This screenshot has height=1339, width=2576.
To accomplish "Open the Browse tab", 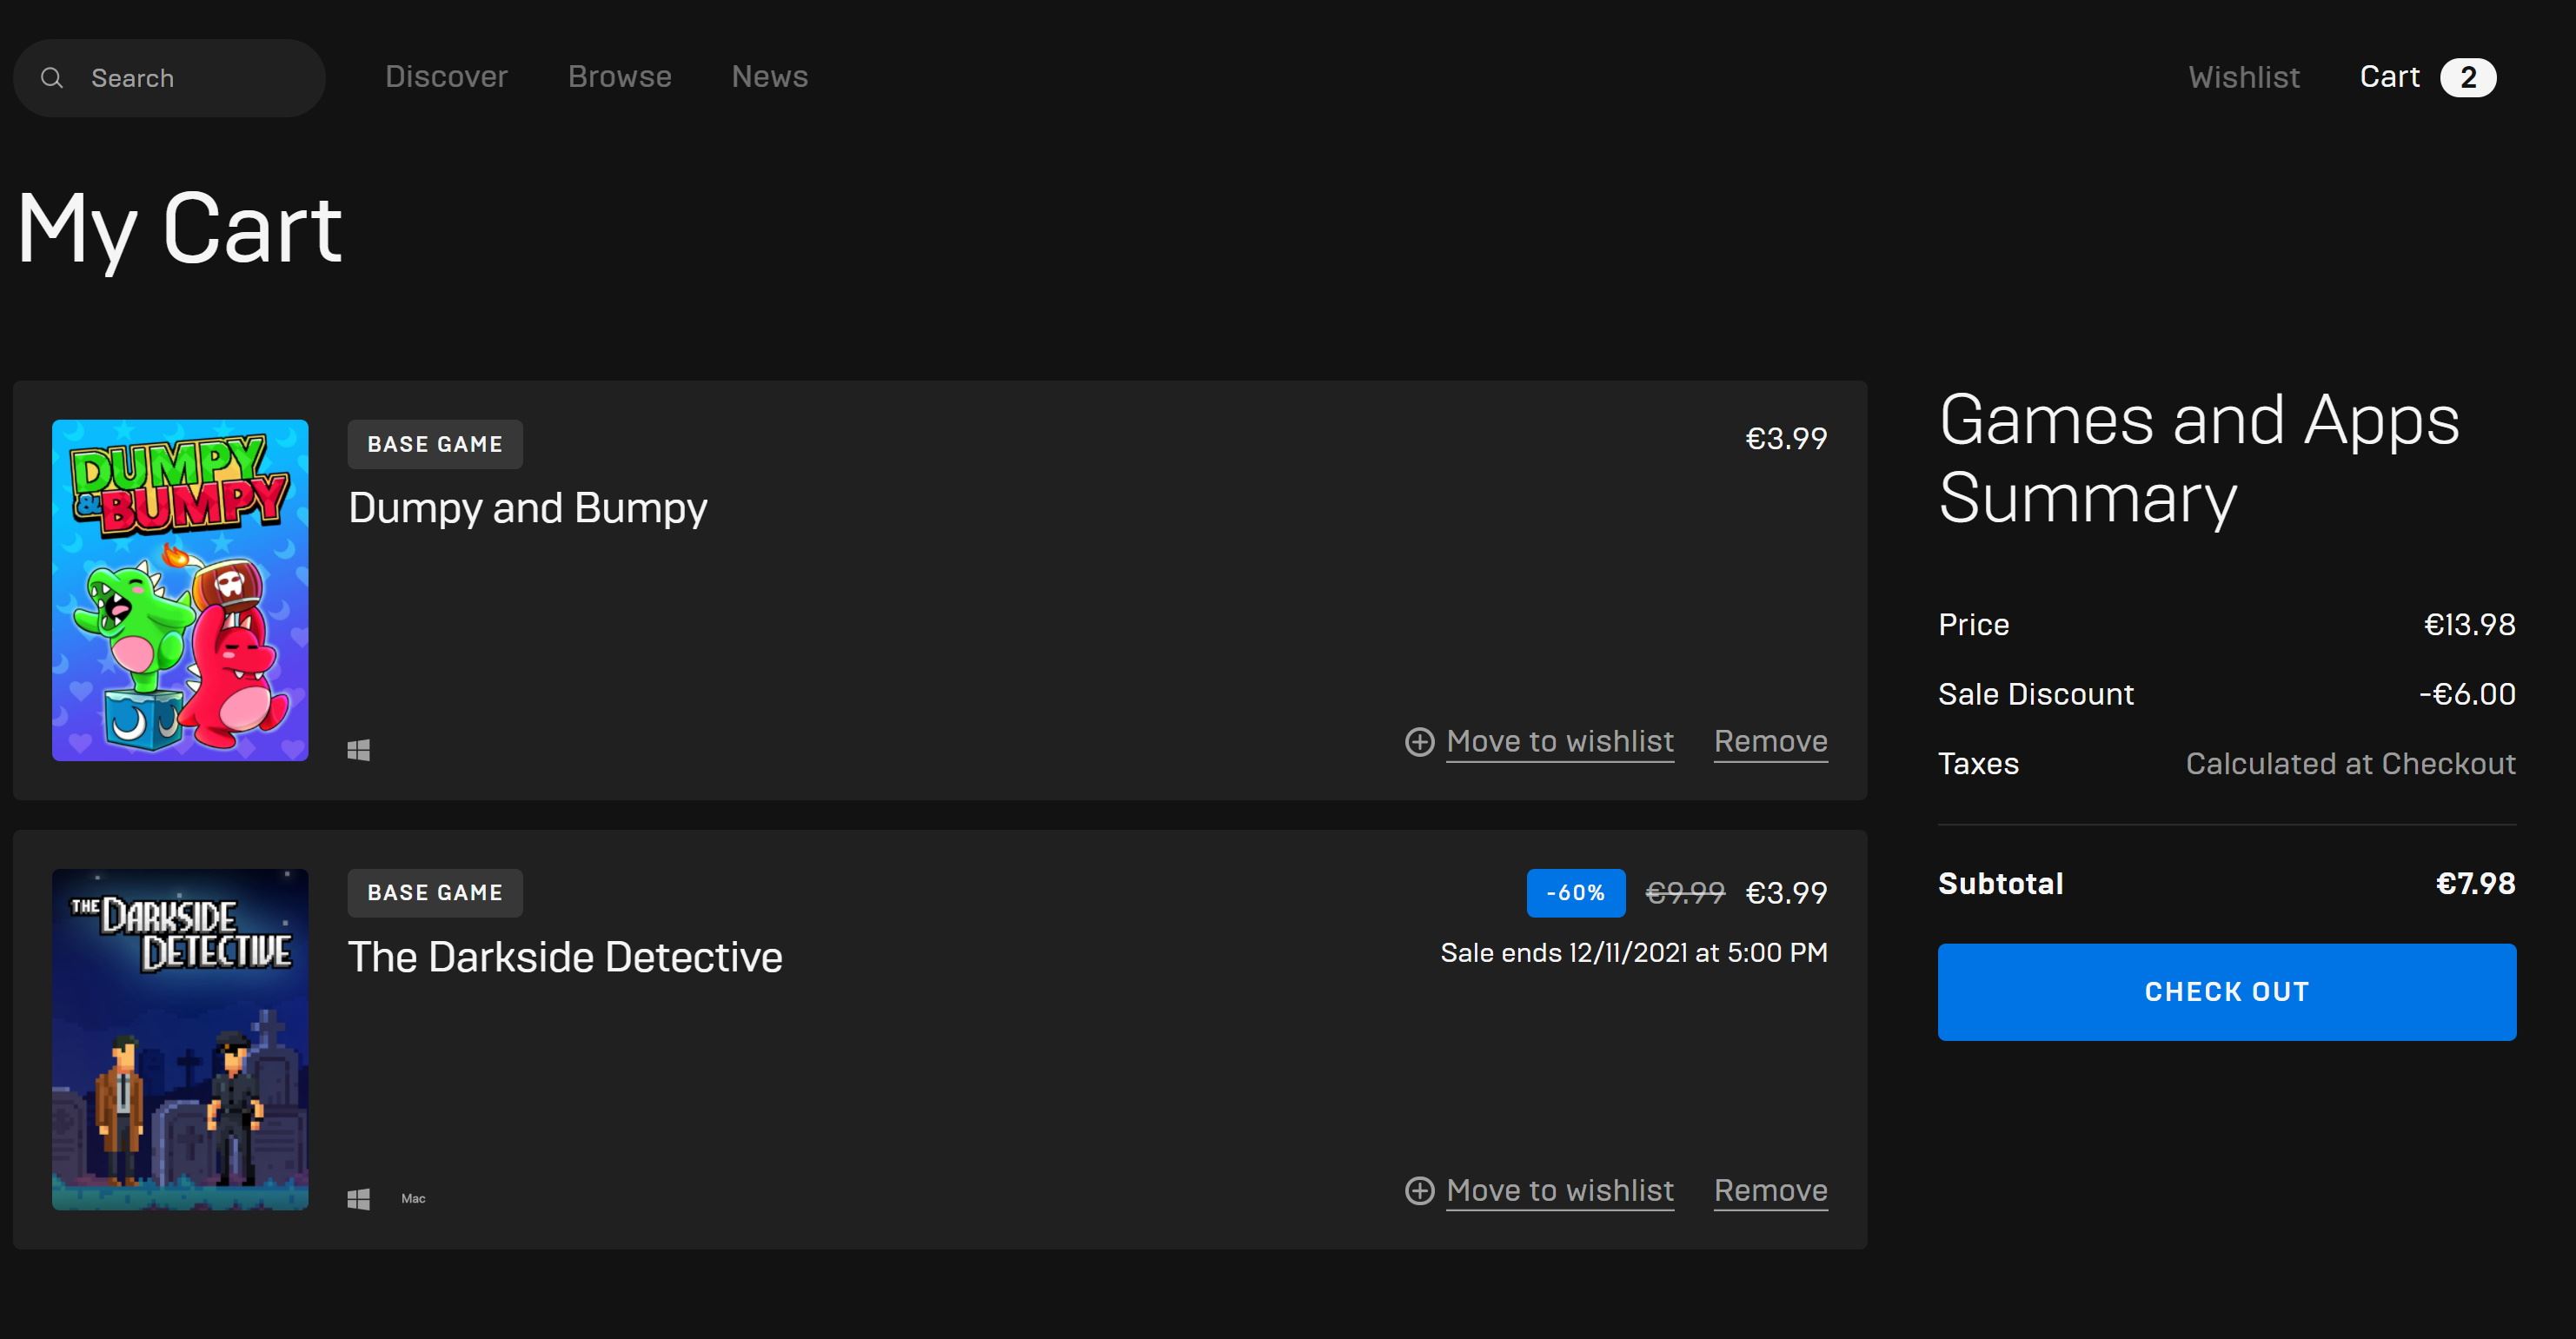I will click(619, 77).
